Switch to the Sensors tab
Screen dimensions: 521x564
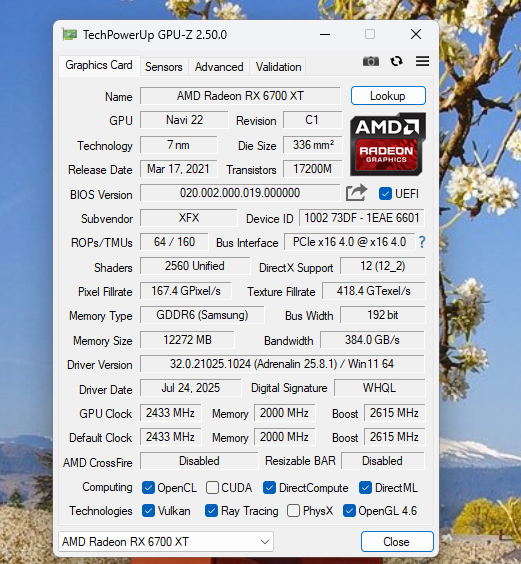pyautogui.click(x=164, y=67)
